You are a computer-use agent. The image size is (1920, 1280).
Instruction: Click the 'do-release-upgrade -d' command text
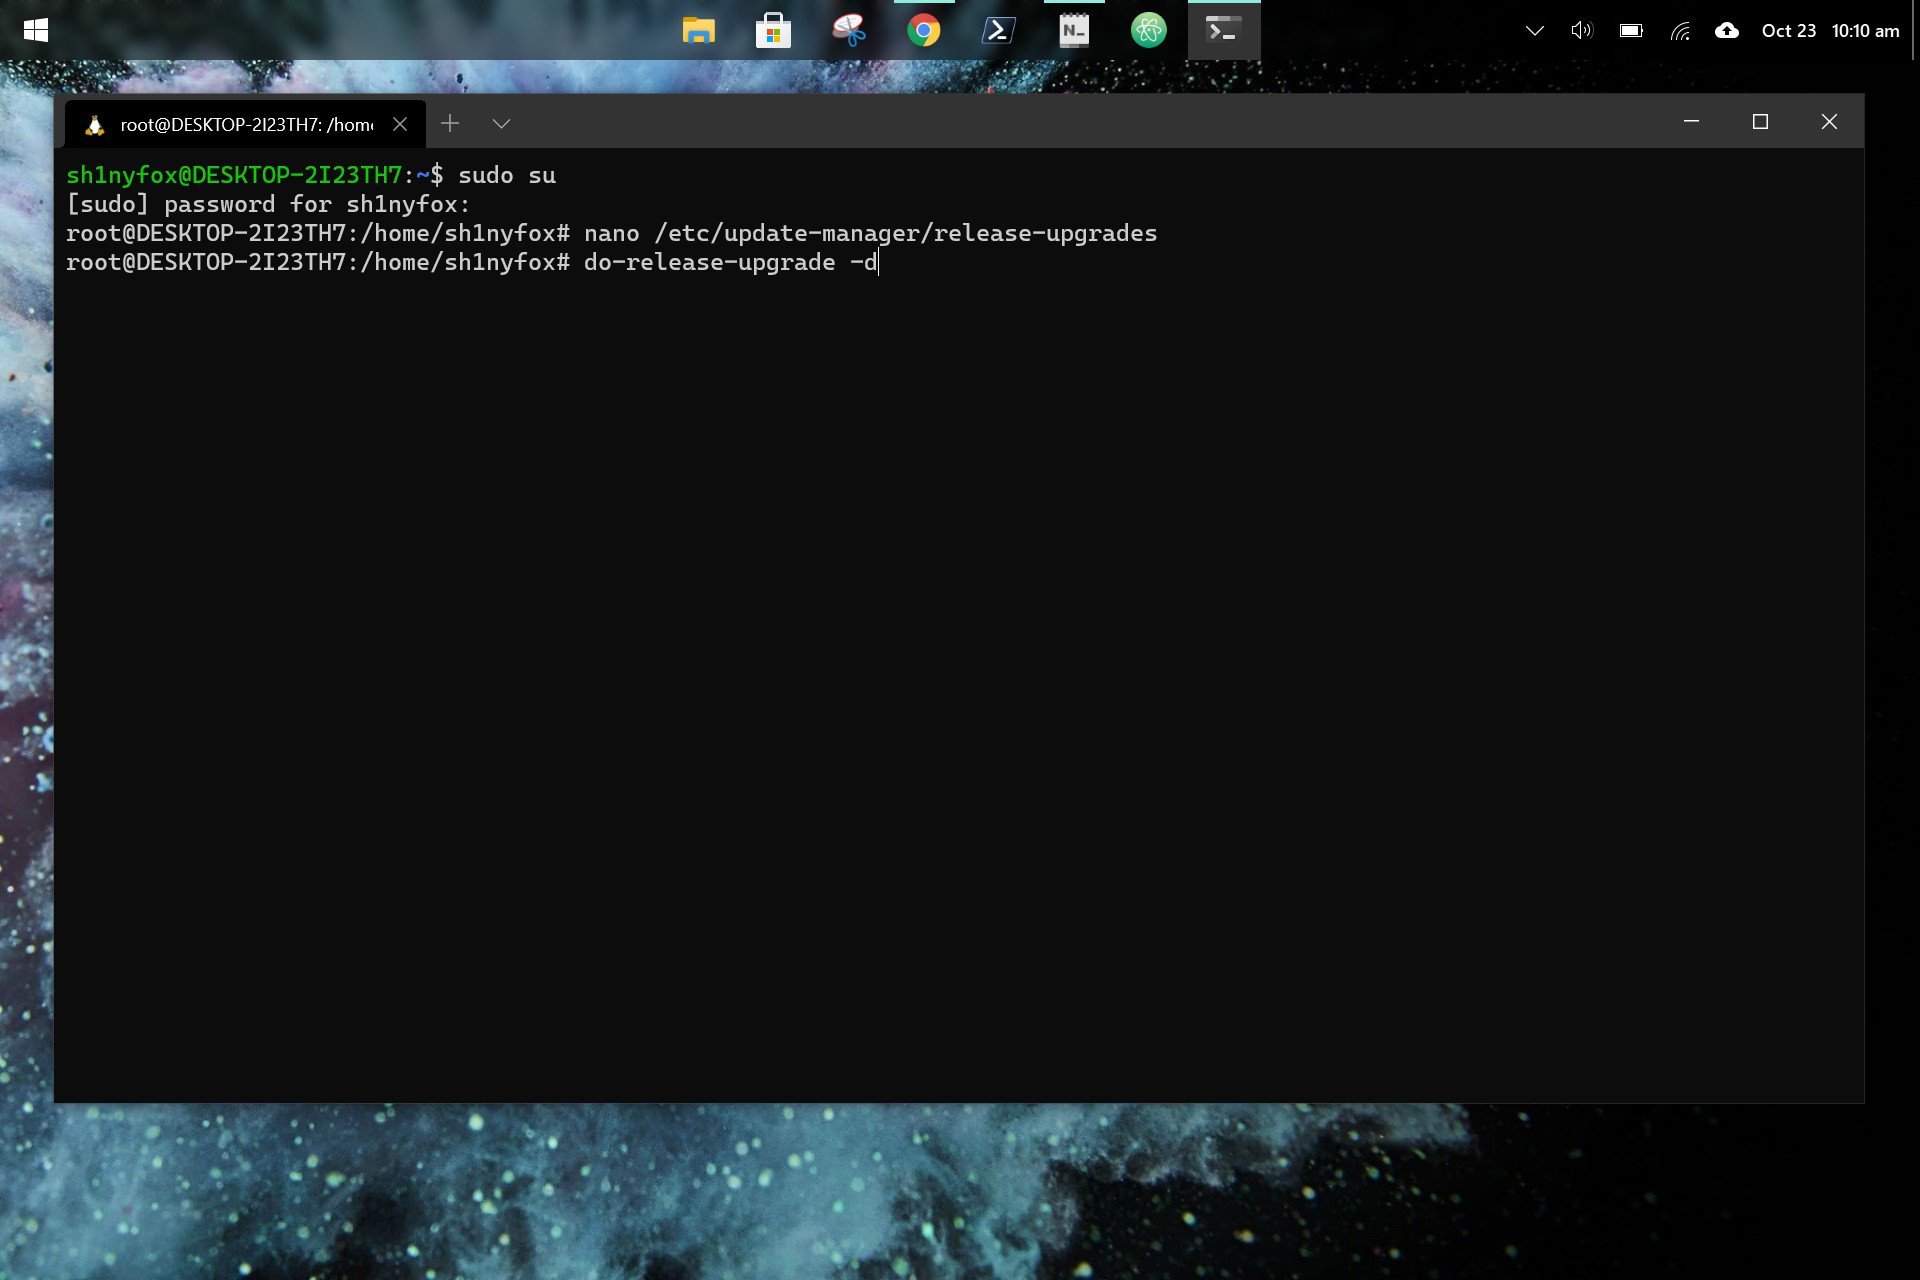pos(730,262)
